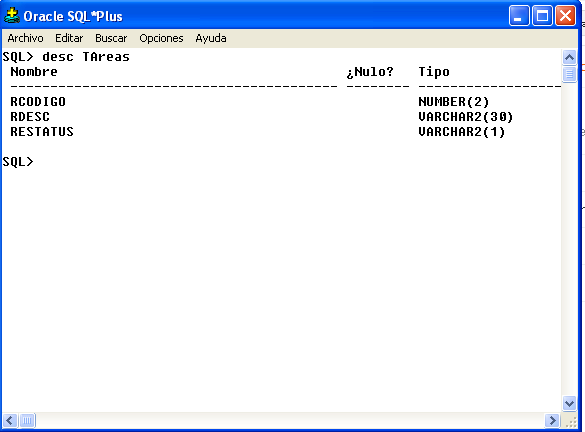Click the RESTATUS column name
This screenshot has height=432, width=585.
coord(42,132)
